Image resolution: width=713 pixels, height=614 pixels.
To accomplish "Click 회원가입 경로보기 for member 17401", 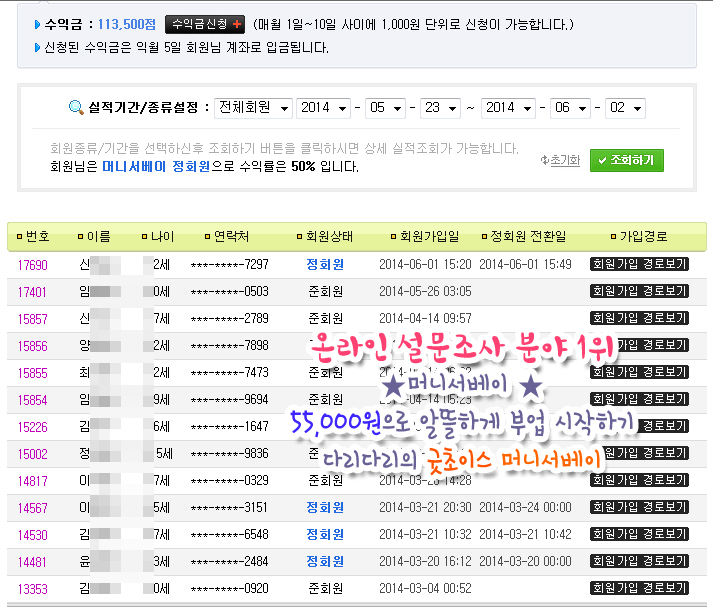I will 639,291.
